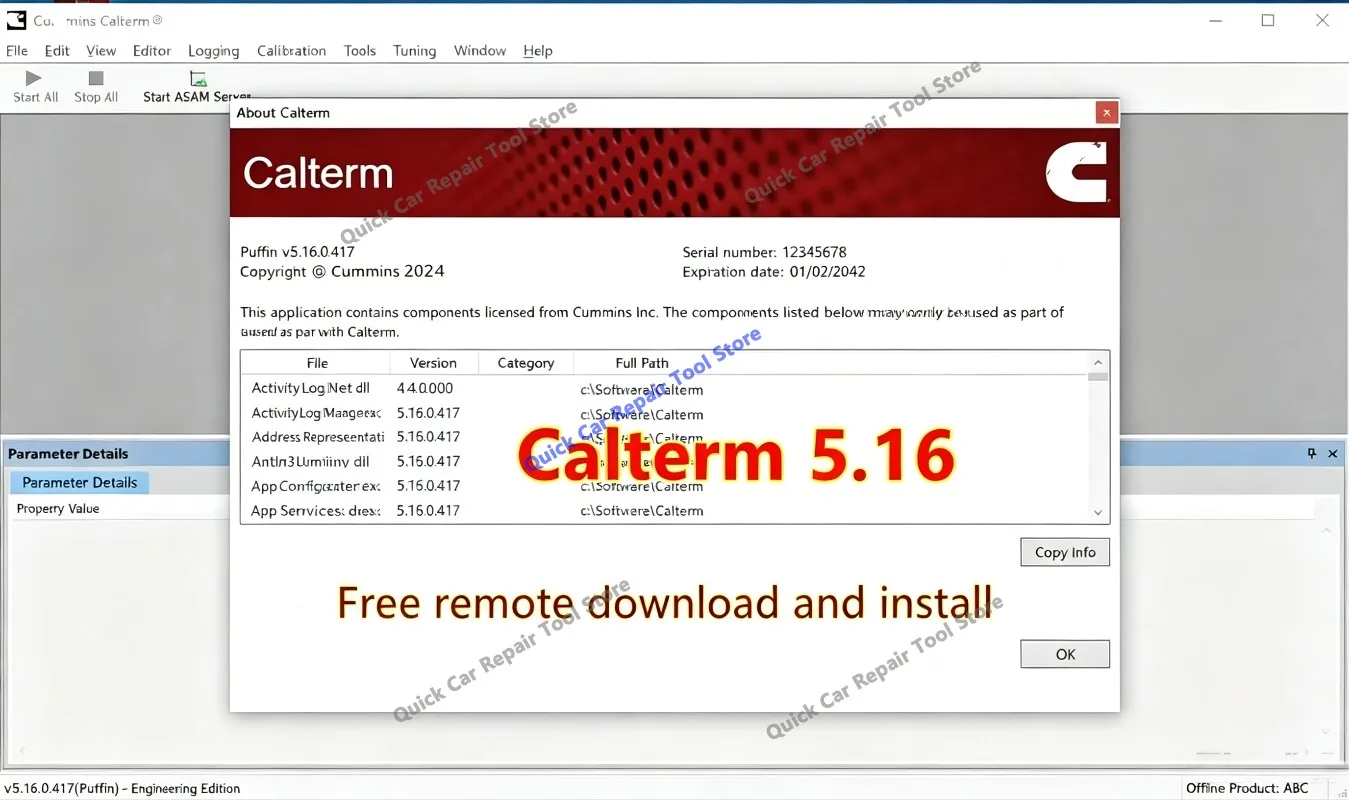This screenshot has width=1349, height=800.
Task: Click the Copy Info button
Action: tap(1065, 552)
